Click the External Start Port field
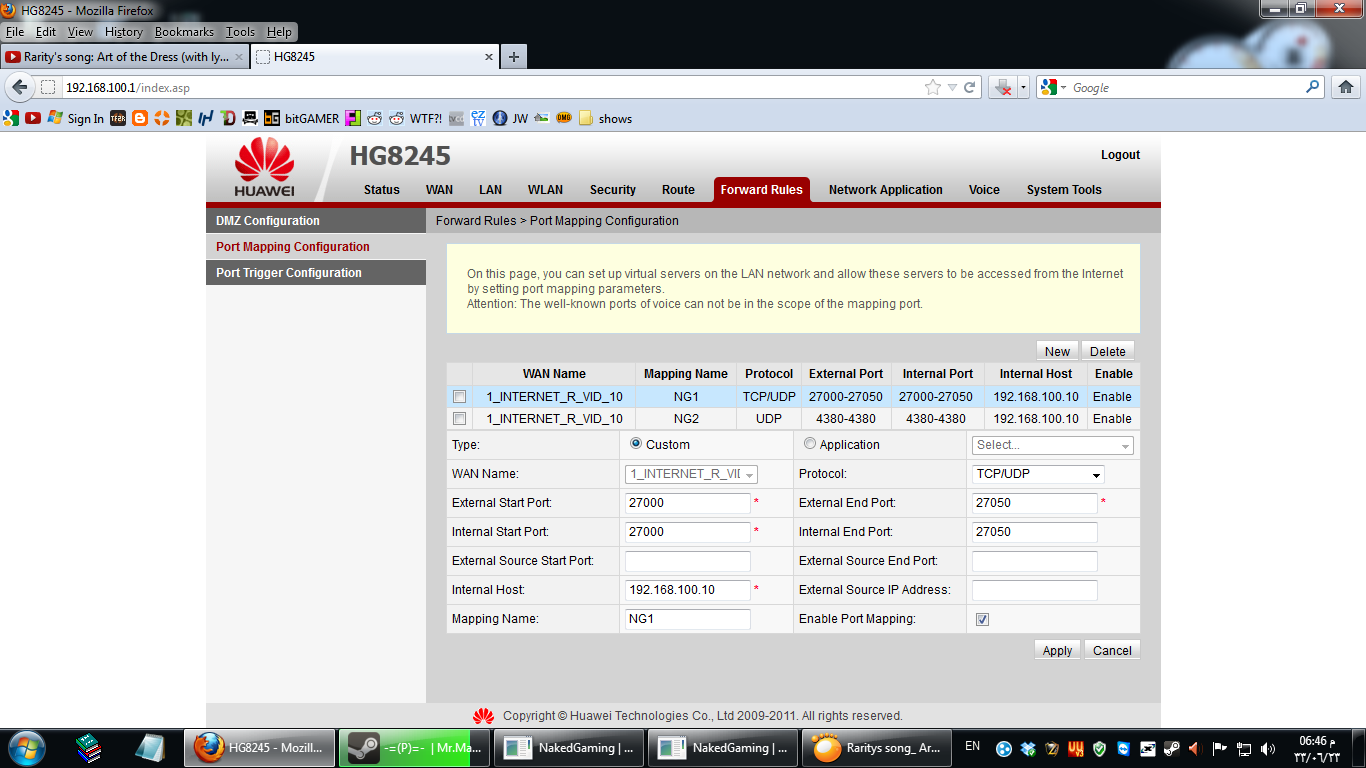Image resolution: width=1366 pixels, height=768 pixels. [688, 503]
